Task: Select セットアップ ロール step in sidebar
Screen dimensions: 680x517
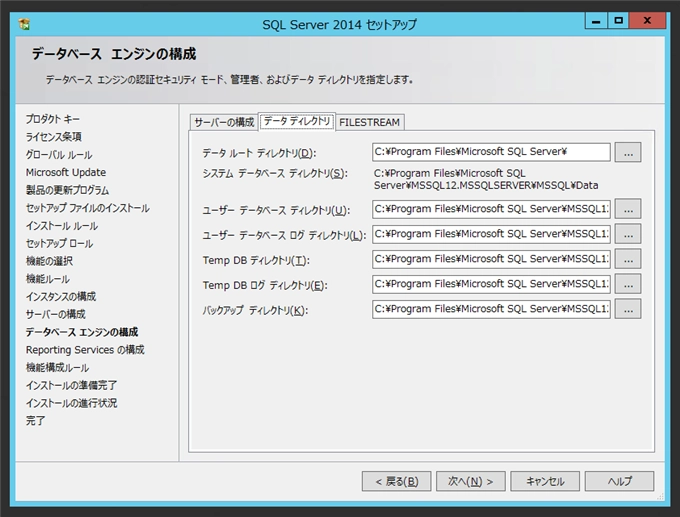Action: click(x=59, y=243)
